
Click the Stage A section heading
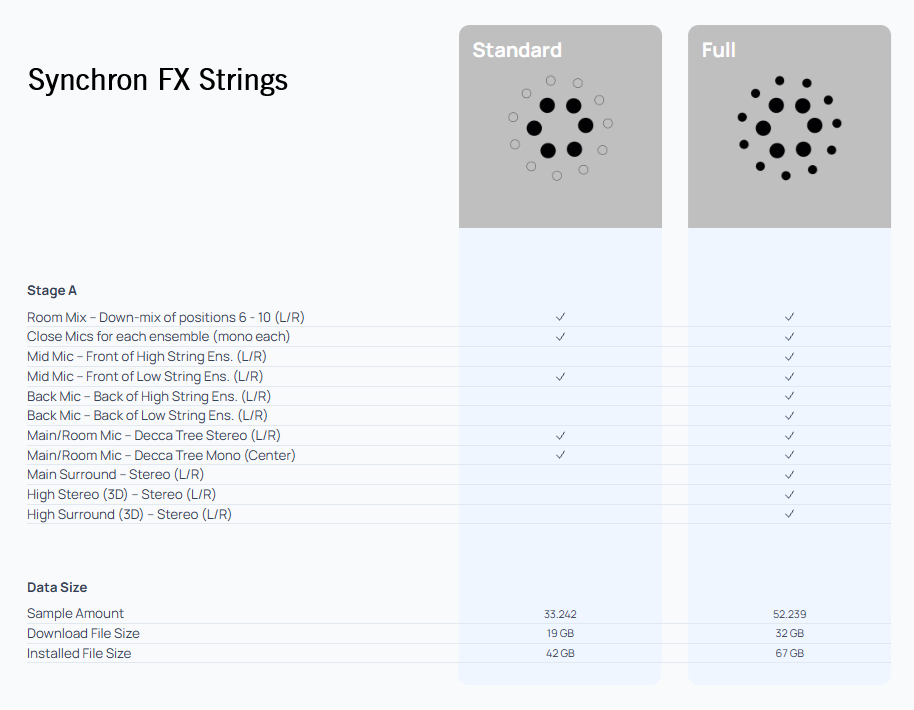(x=52, y=291)
